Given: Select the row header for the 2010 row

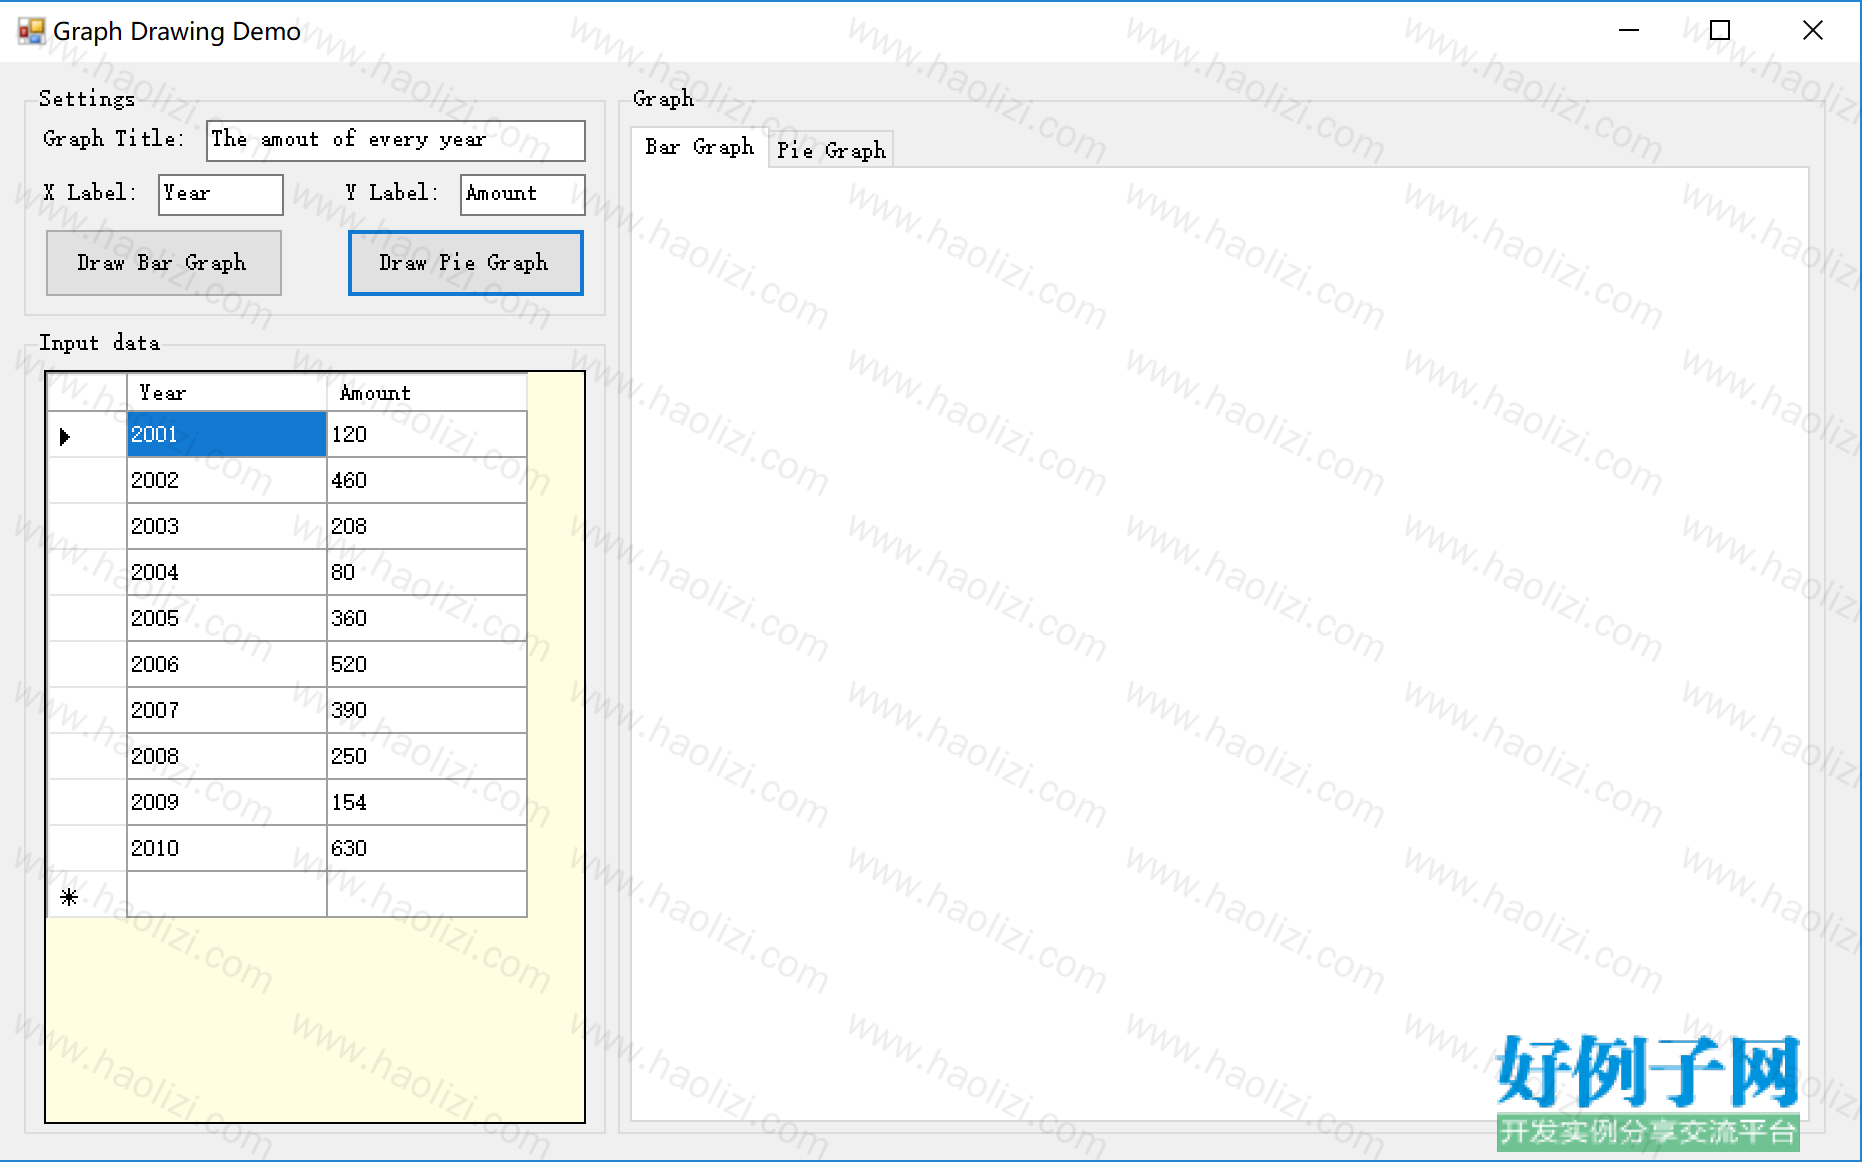Looking at the screenshot, I should click(87, 849).
